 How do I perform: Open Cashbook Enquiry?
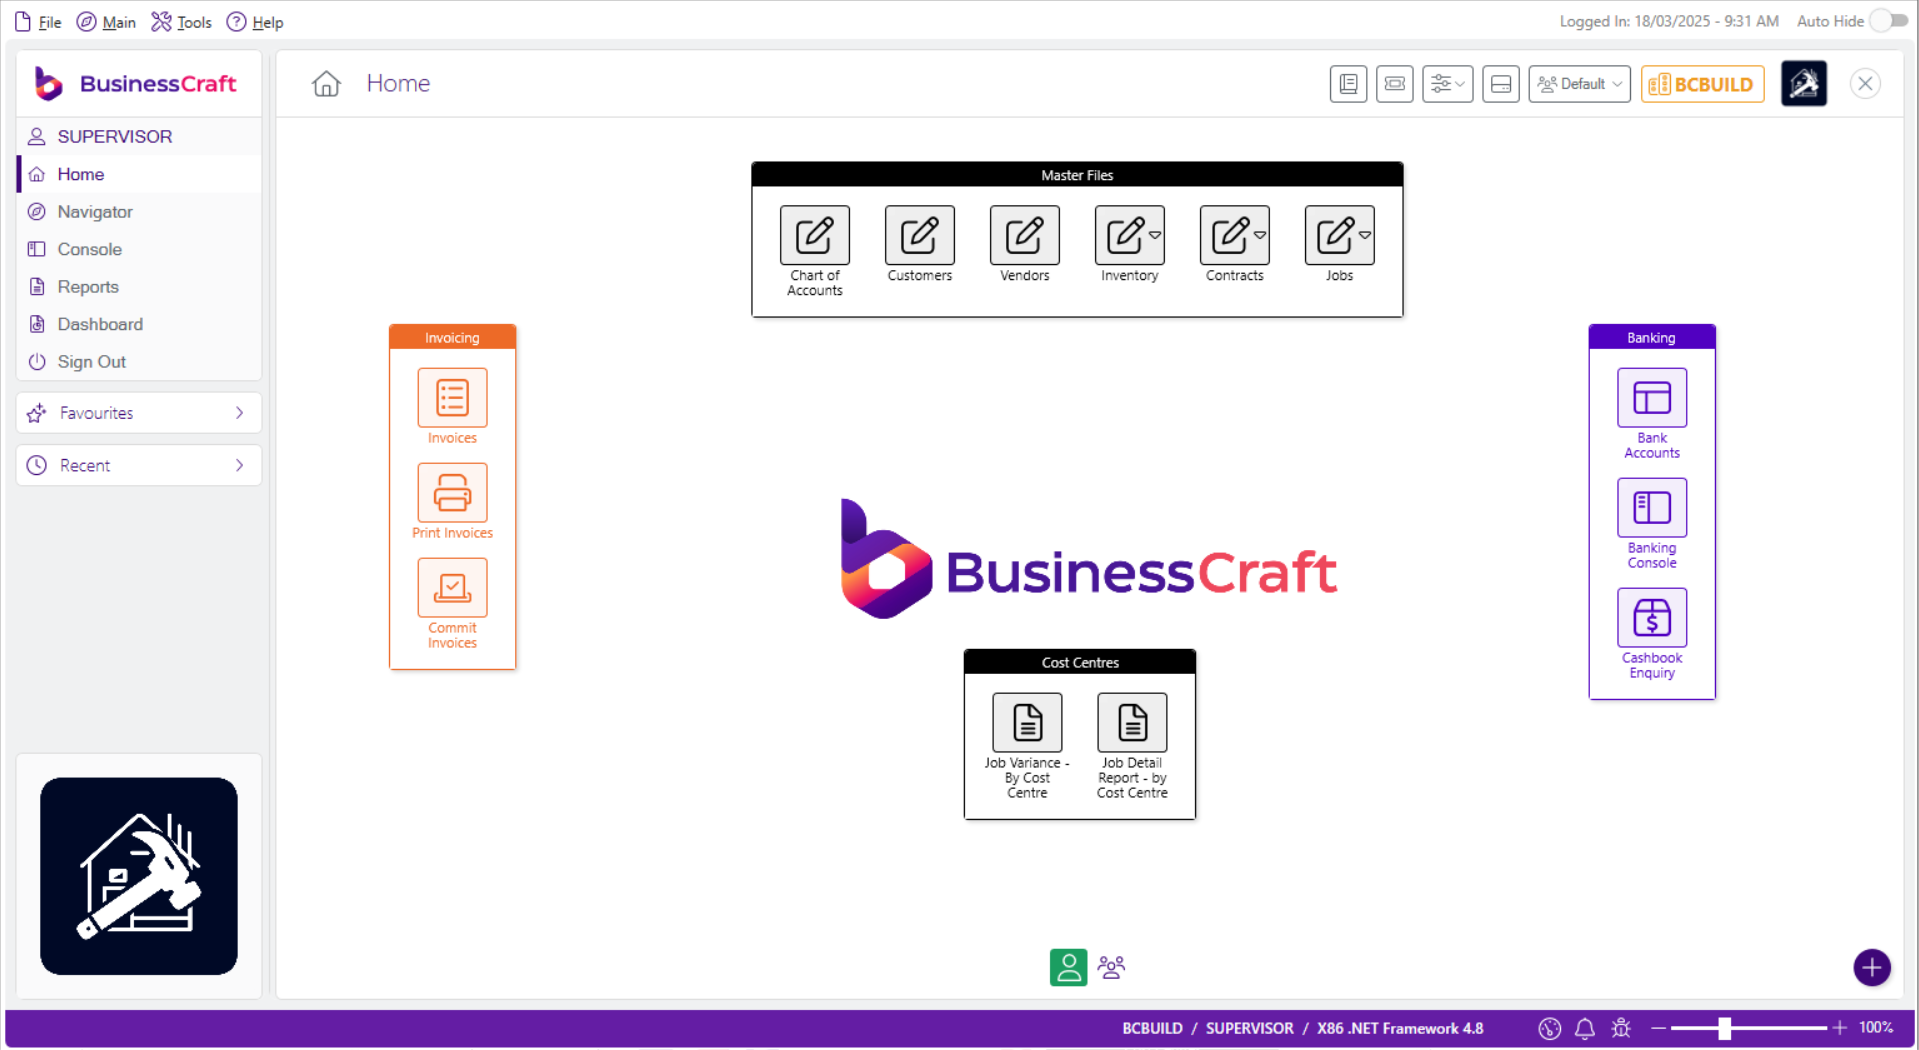click(1651, 617)
